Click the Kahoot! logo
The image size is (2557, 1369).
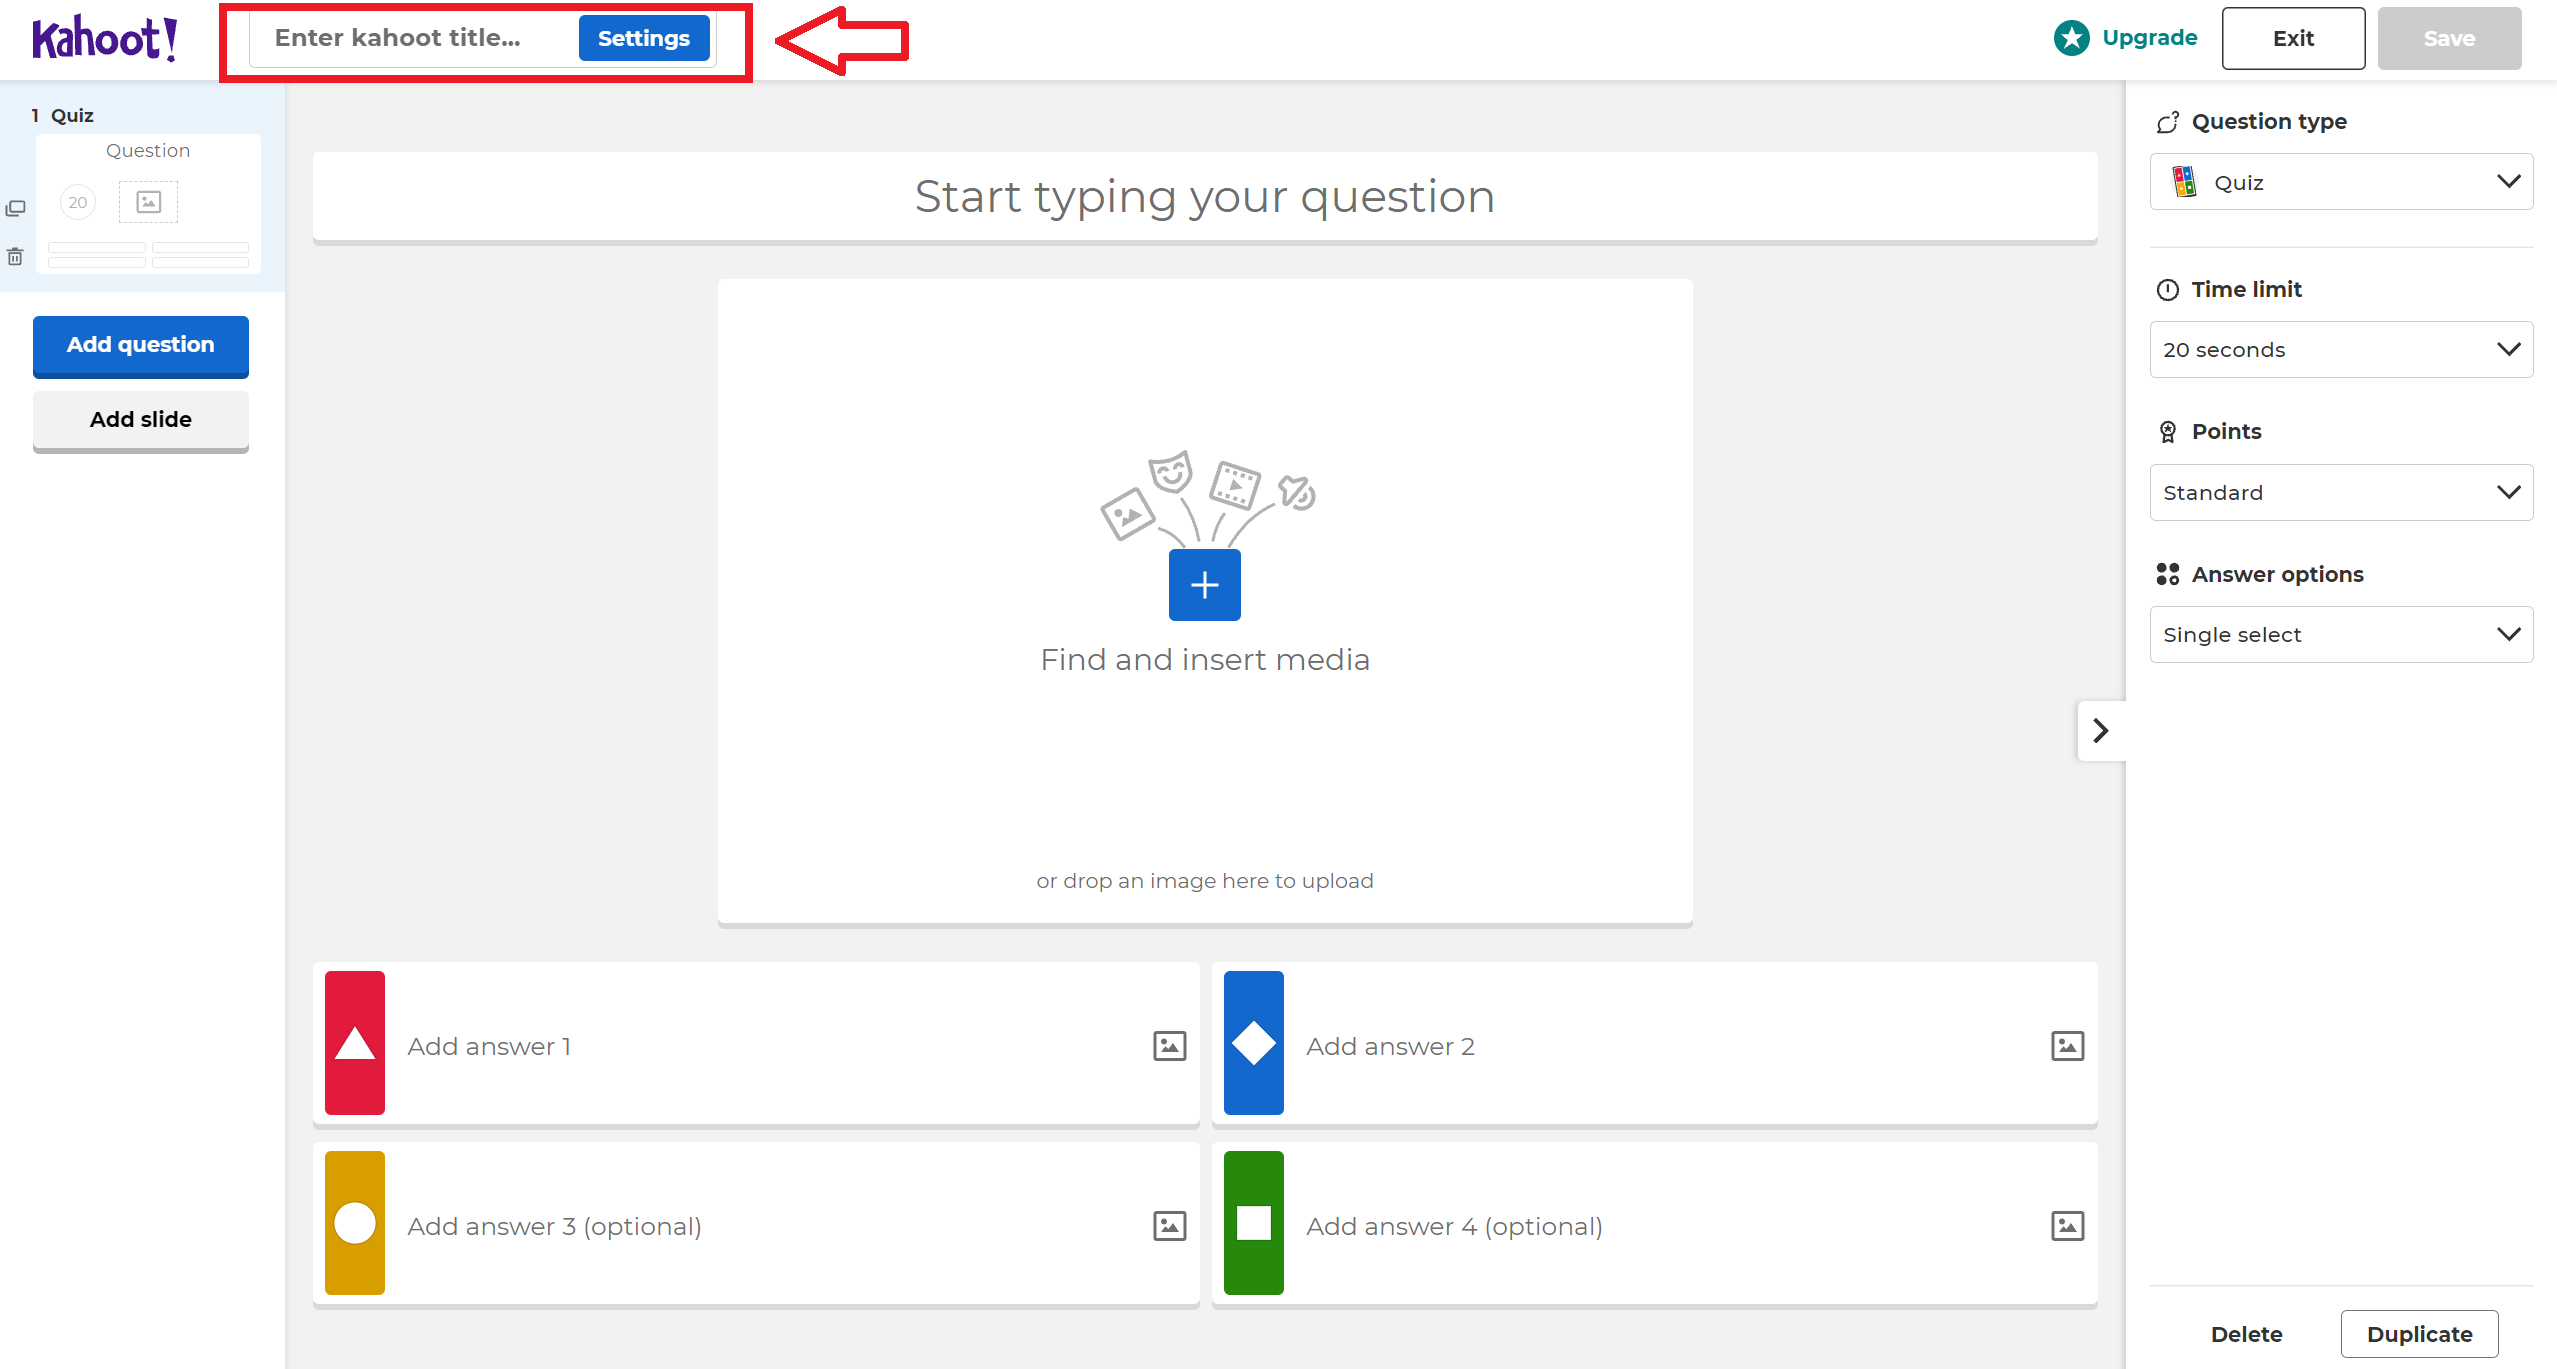pos(105,39)
